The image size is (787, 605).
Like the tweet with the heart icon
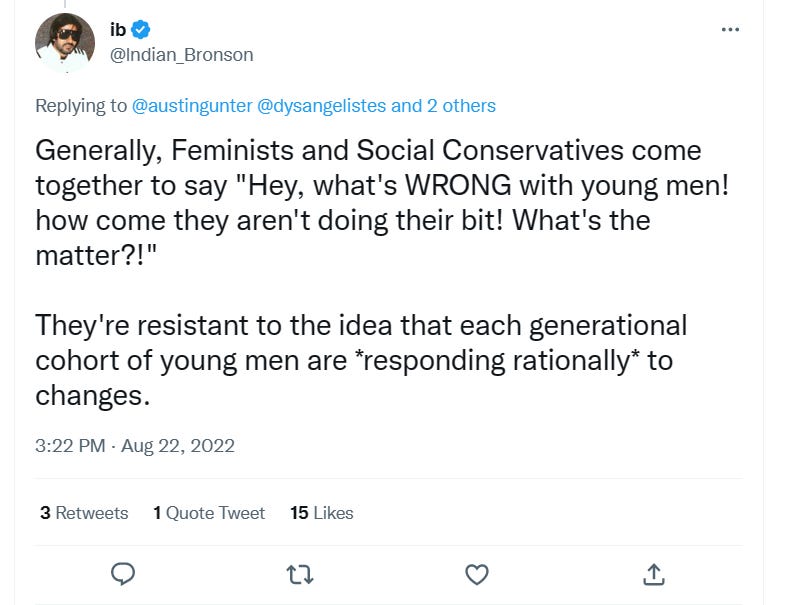(477, 573)
